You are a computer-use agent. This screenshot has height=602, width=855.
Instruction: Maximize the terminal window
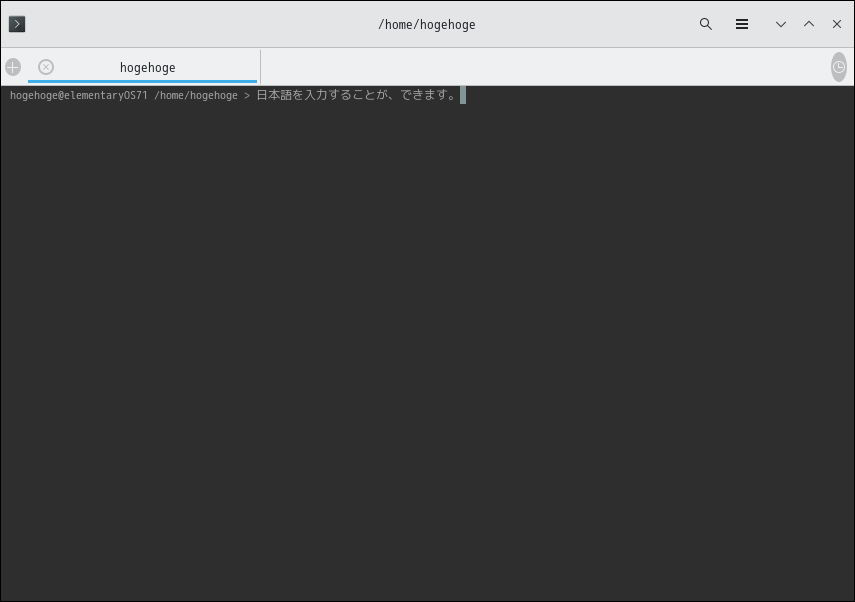pos(809,24)
